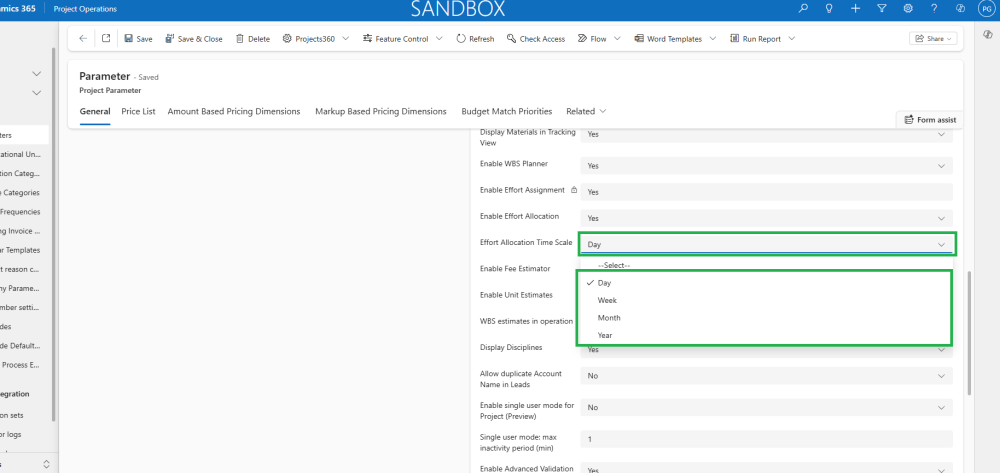Expand the Flow dropdown chevron
The image size is (1000, 473).
click(x=617, y=39)
